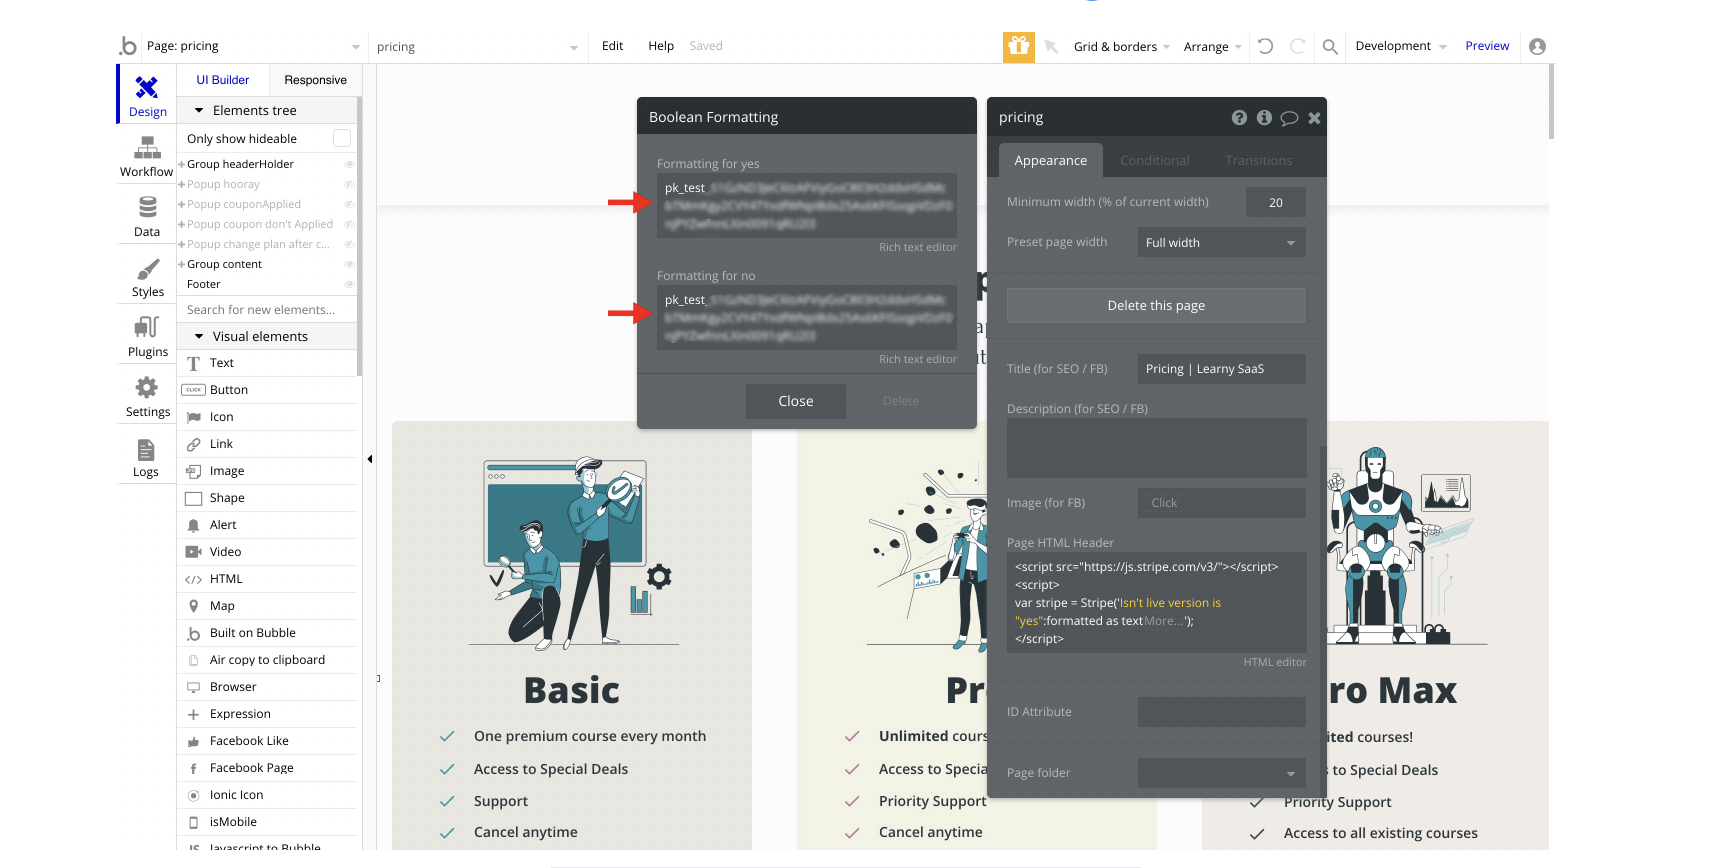Pick the Button visual element

pos(267,390)
